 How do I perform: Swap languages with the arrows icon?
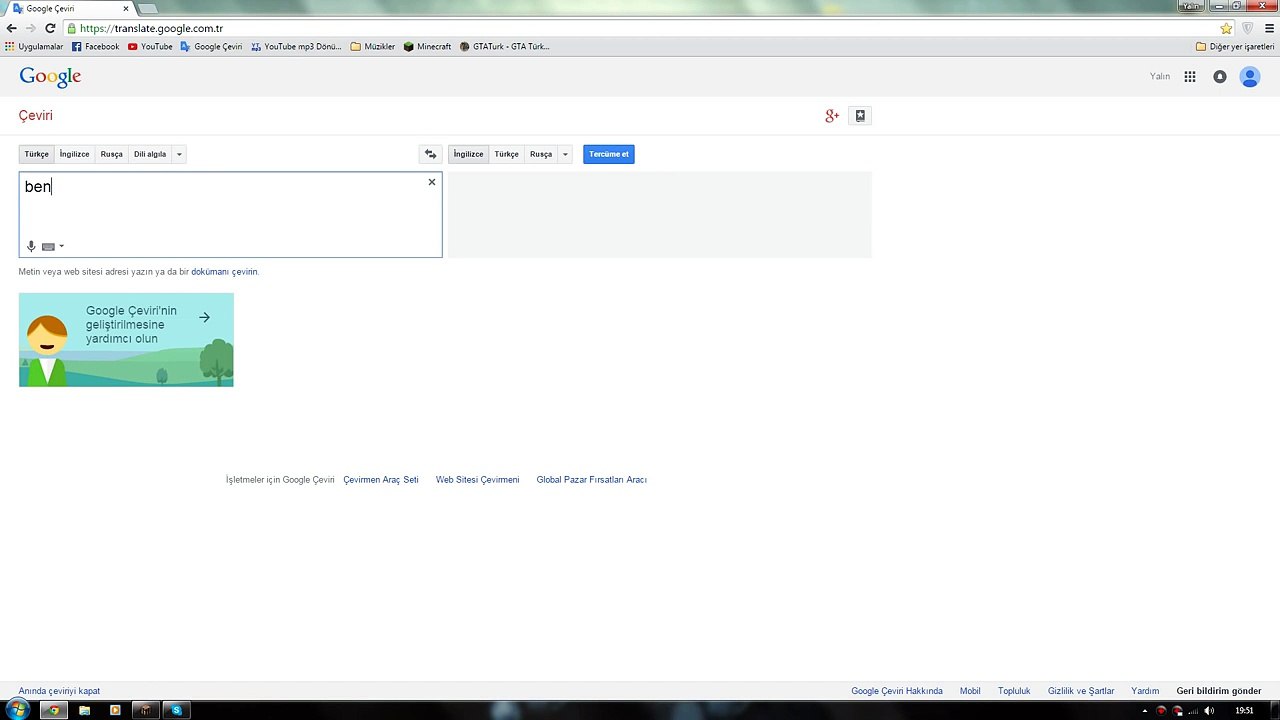431,154
